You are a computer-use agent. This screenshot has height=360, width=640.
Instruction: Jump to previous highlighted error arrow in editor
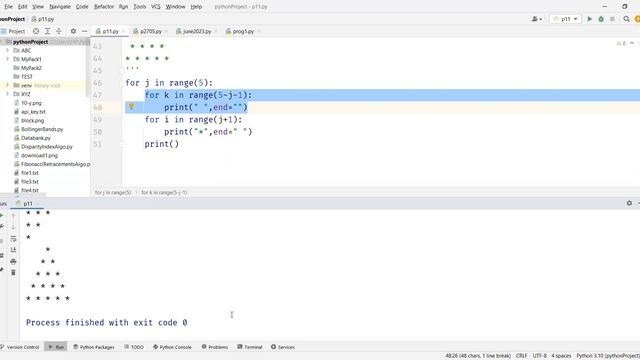(632, 43)
